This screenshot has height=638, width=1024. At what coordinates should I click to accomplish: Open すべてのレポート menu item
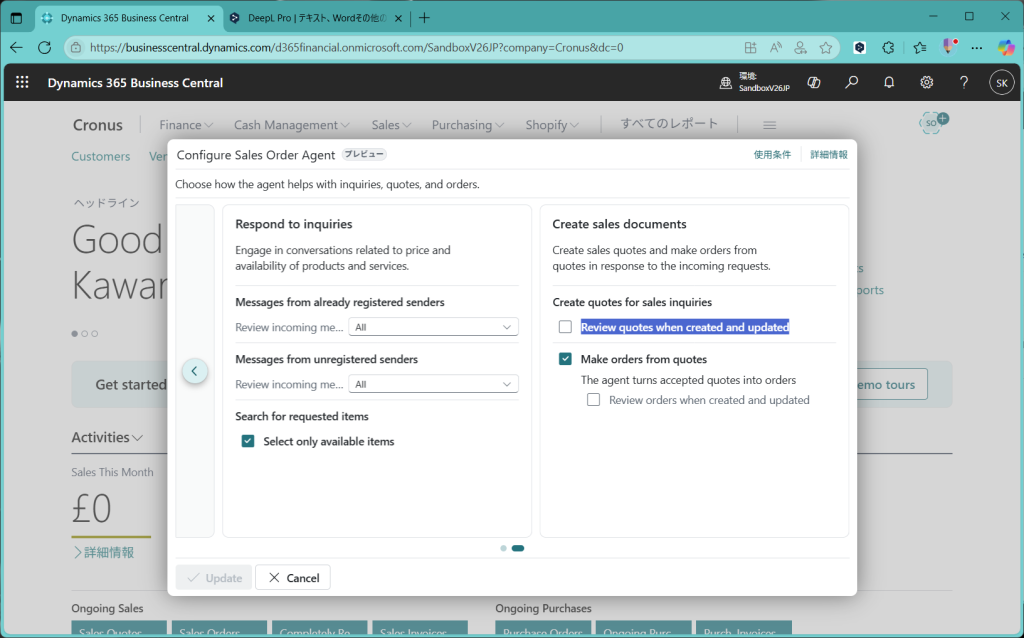pyautogui.click(x=669, y=123)
